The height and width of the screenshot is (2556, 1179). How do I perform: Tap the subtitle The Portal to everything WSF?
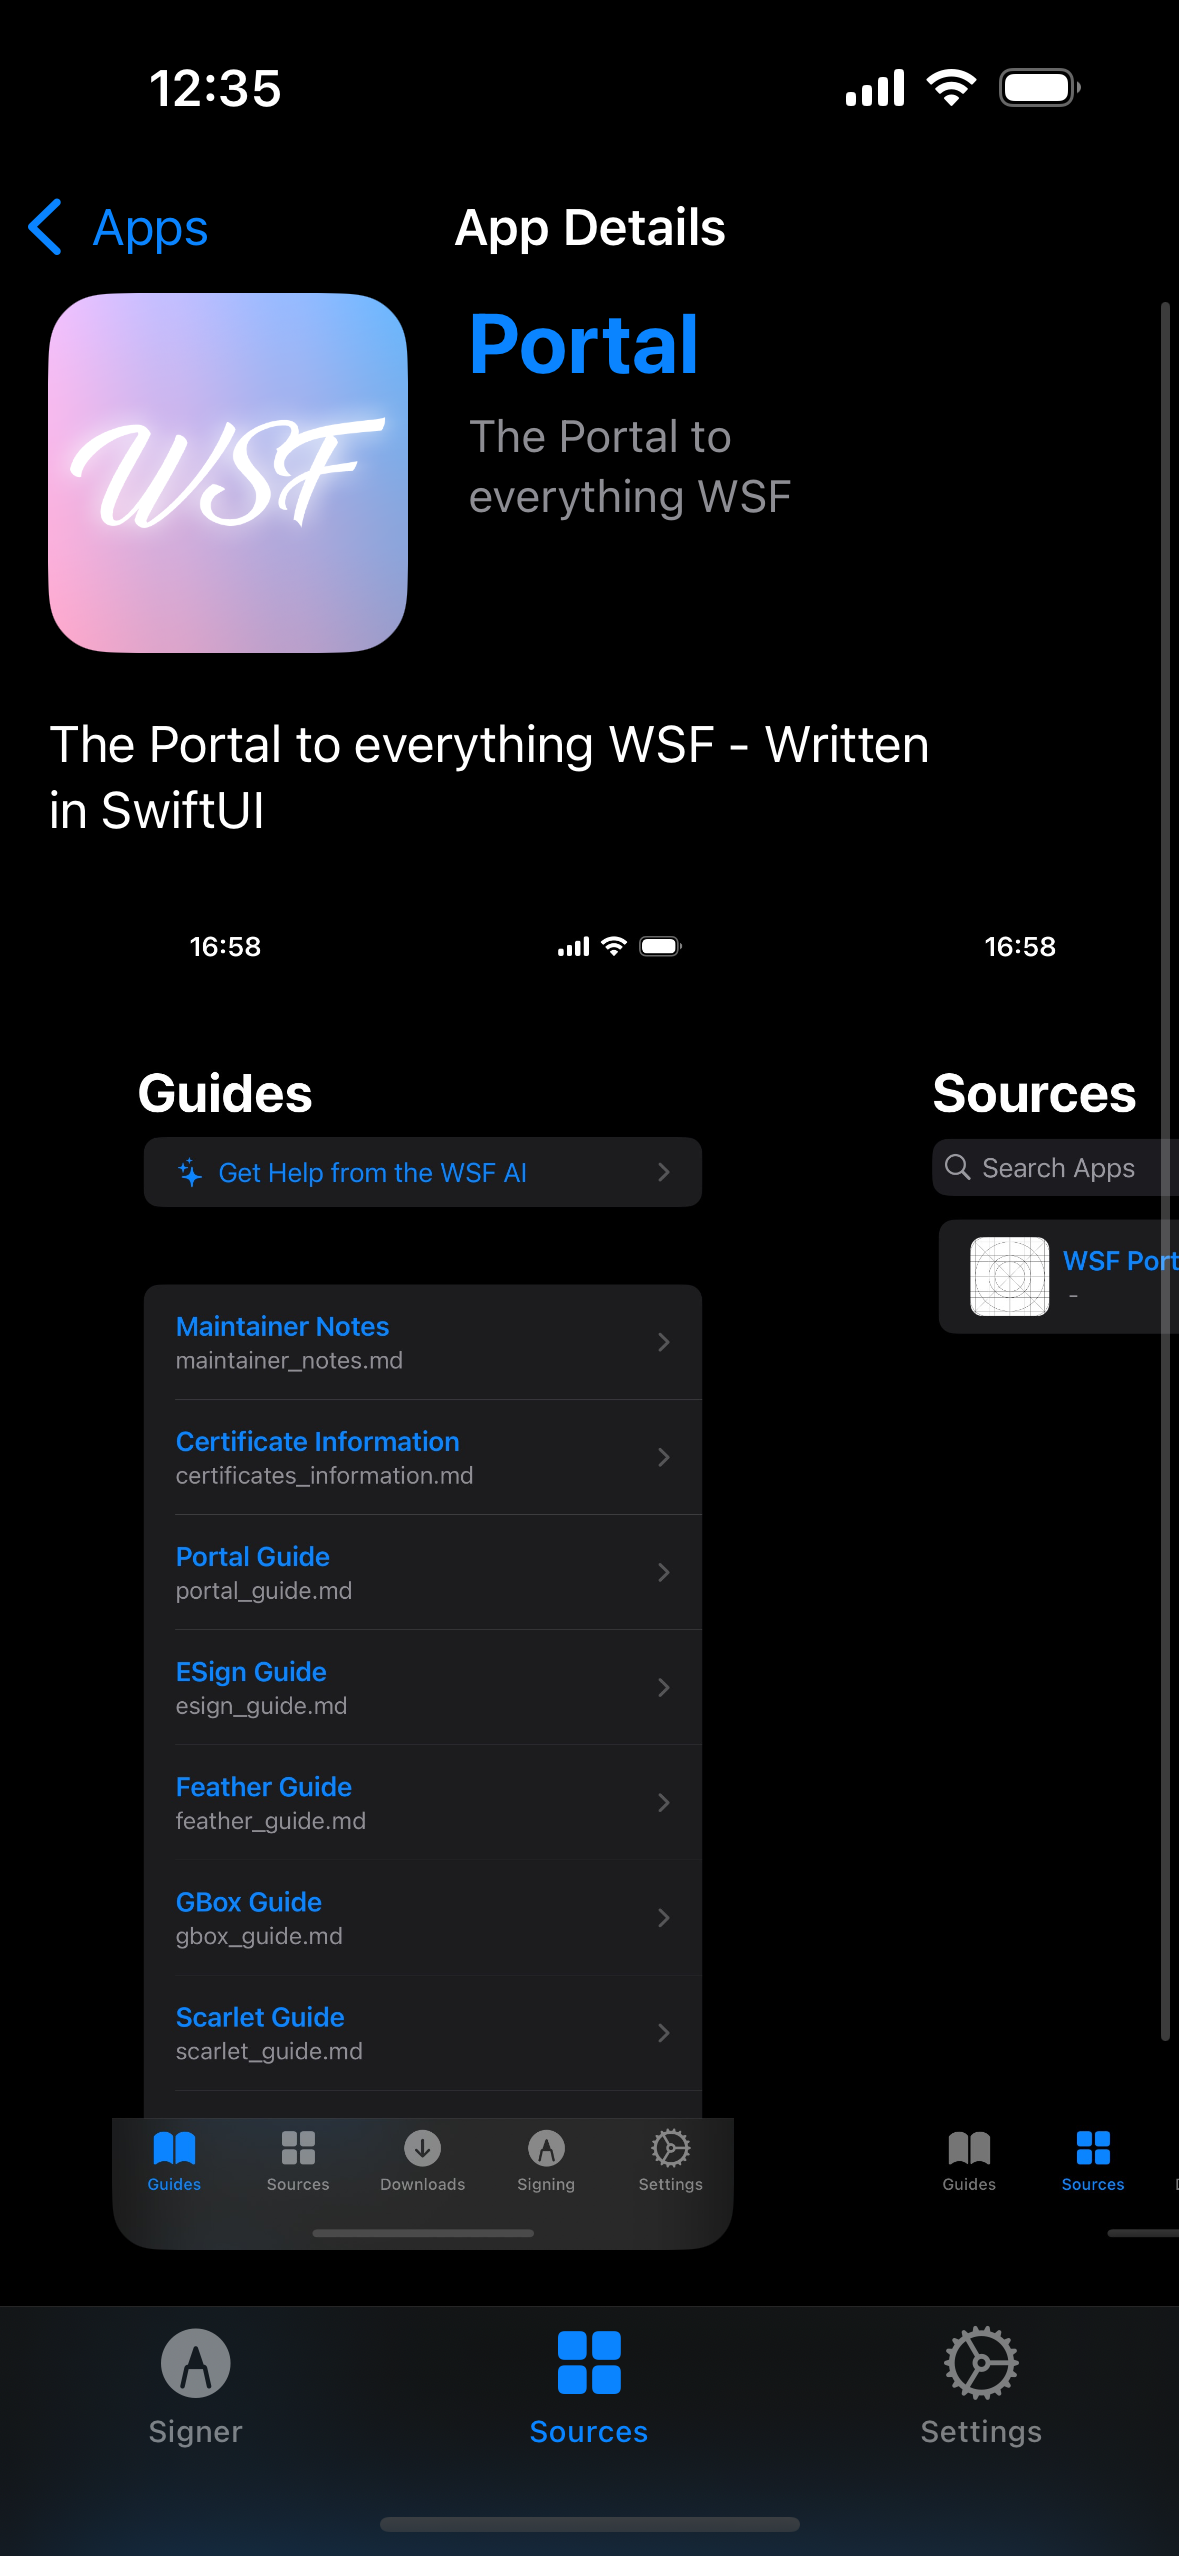[x=630, y=466]
